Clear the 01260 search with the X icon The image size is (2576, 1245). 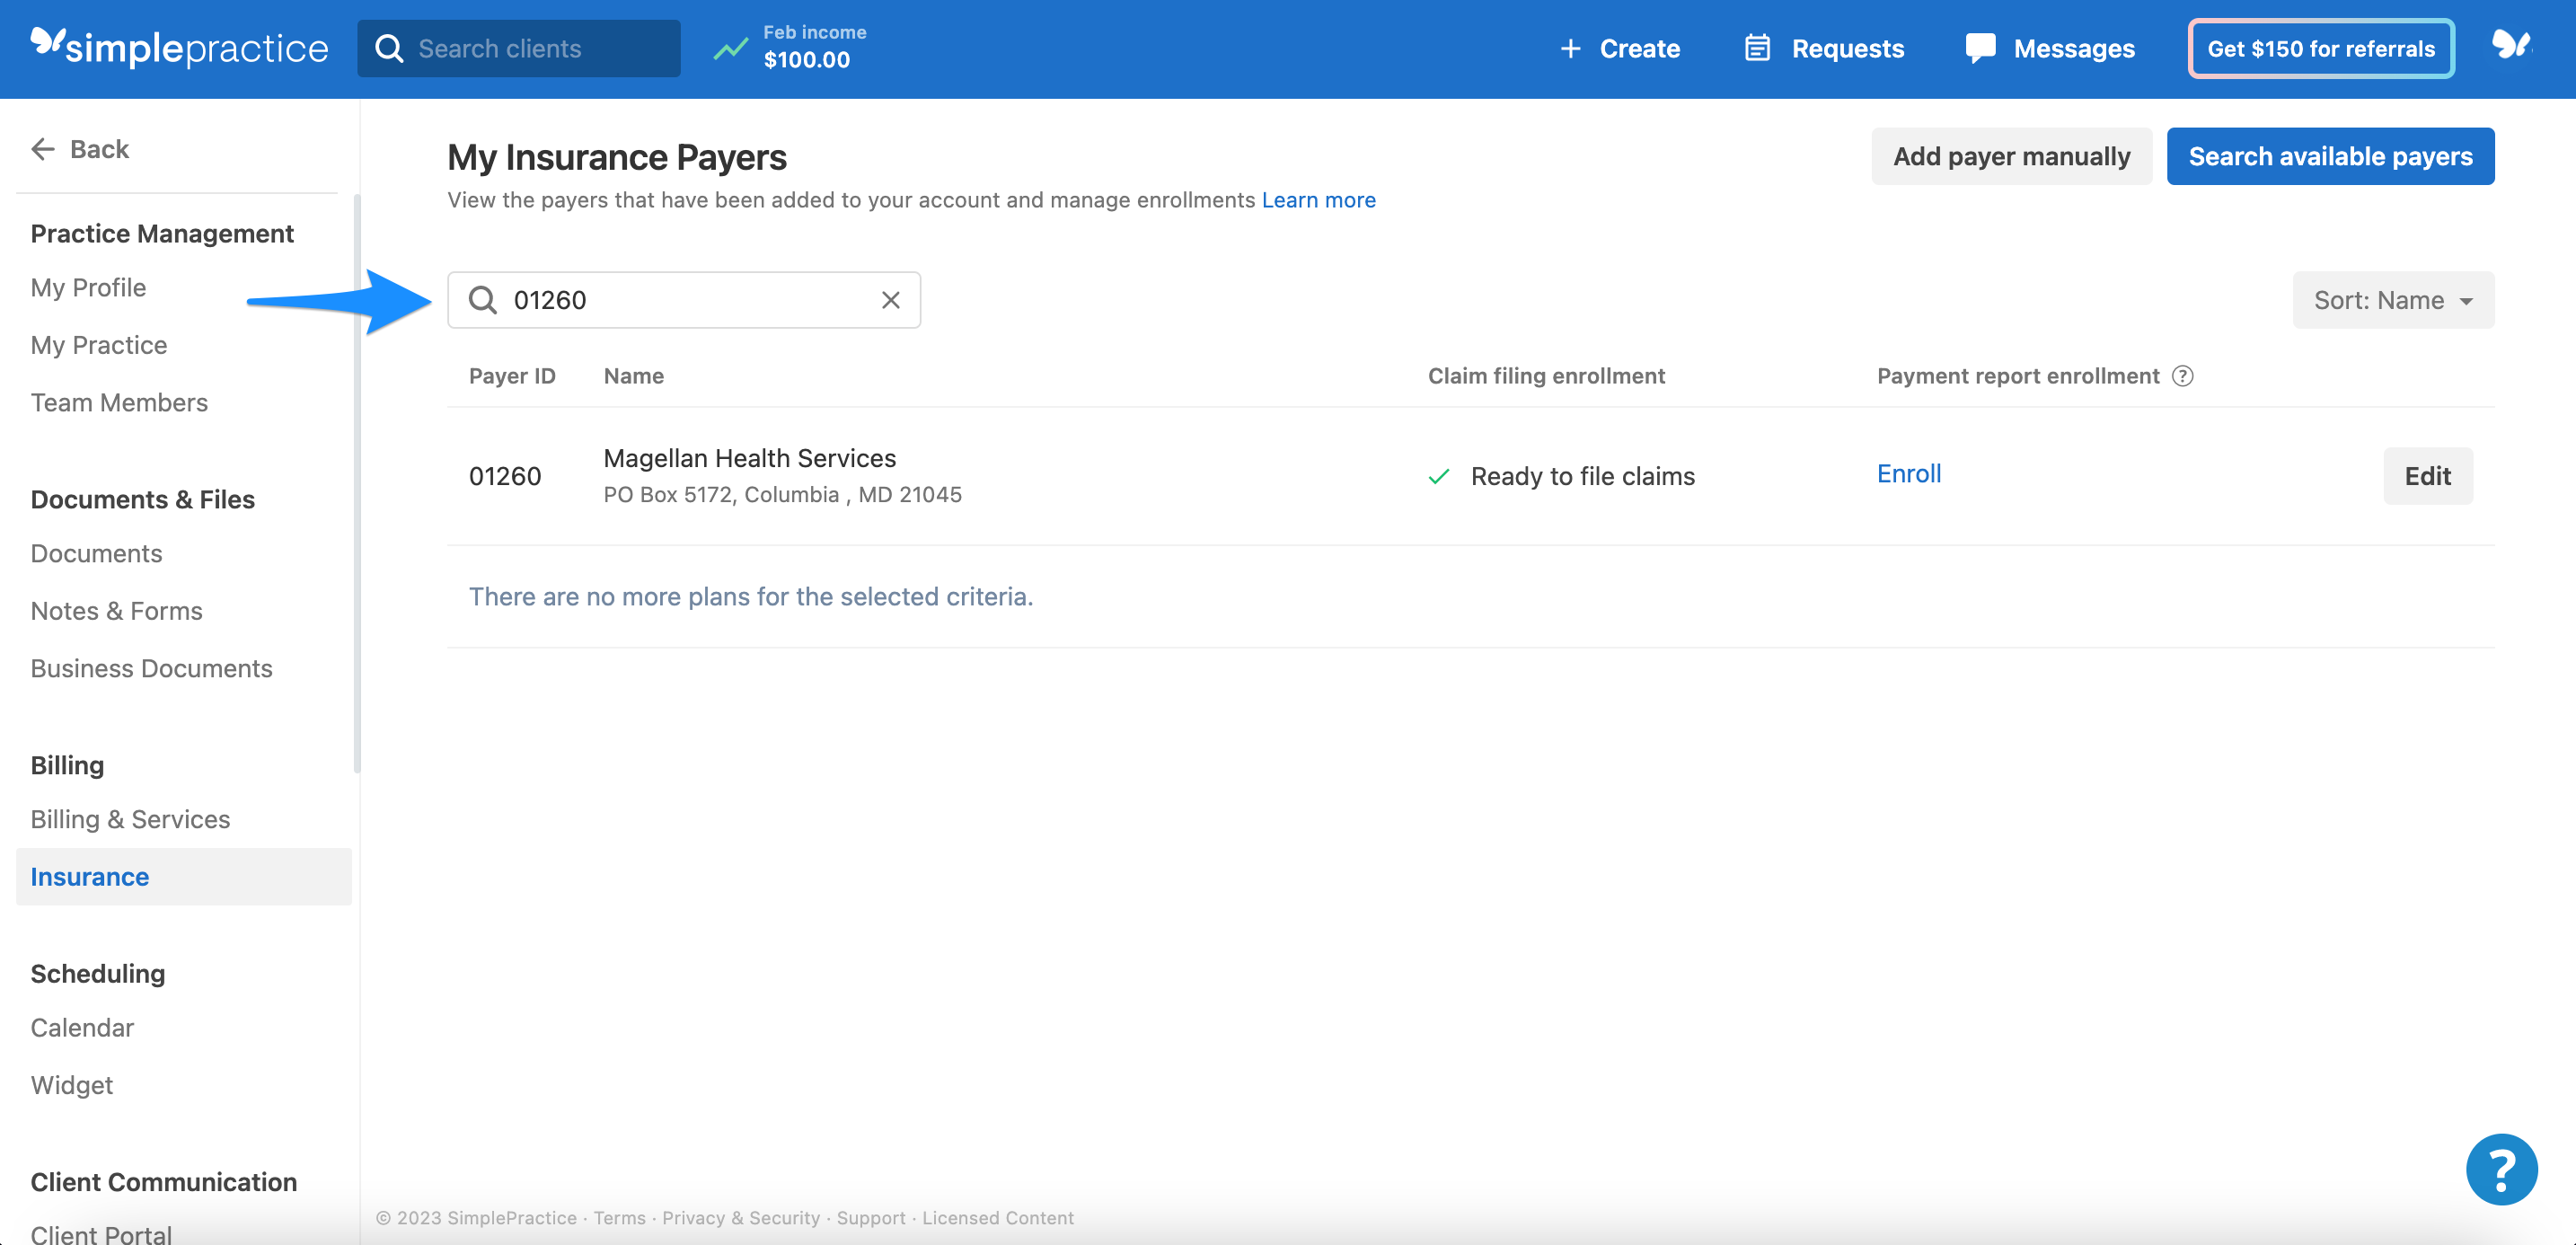pos(890,299)
